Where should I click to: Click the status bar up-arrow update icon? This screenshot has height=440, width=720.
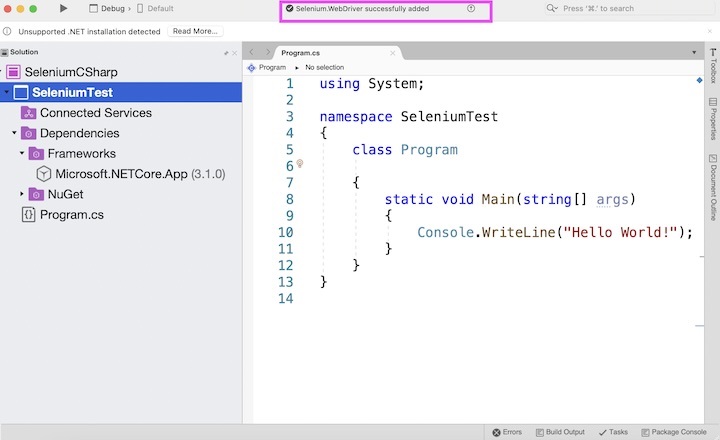471,8
